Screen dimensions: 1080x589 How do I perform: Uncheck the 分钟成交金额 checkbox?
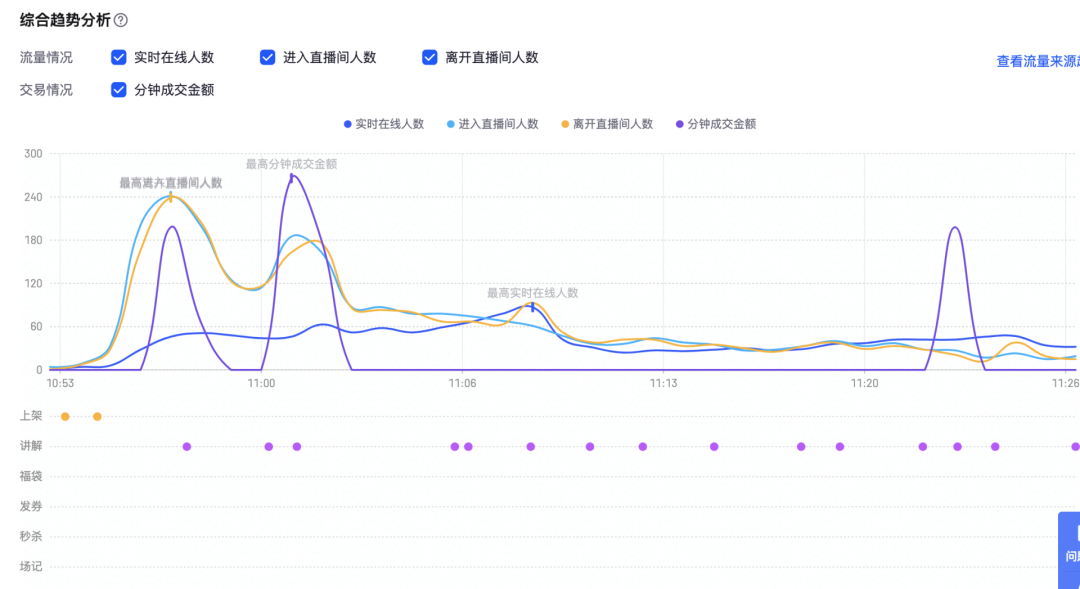(x=119, y=89)
